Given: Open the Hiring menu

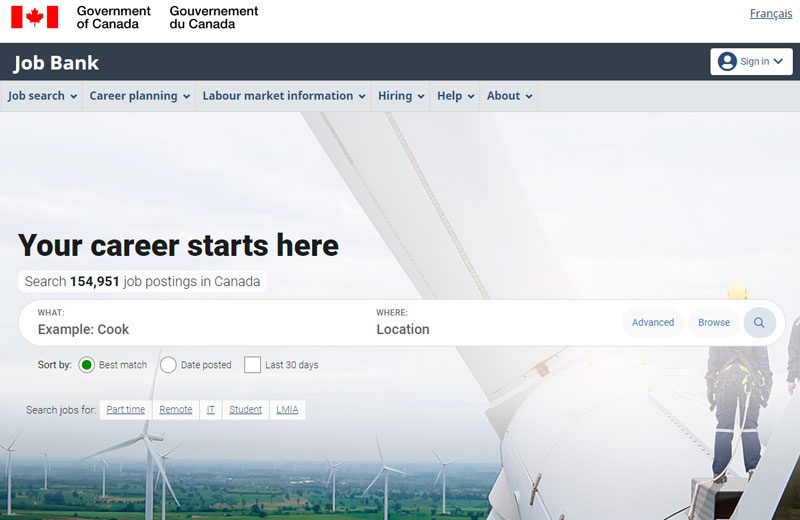Looking at the screenshot, I should pos(401,96).
